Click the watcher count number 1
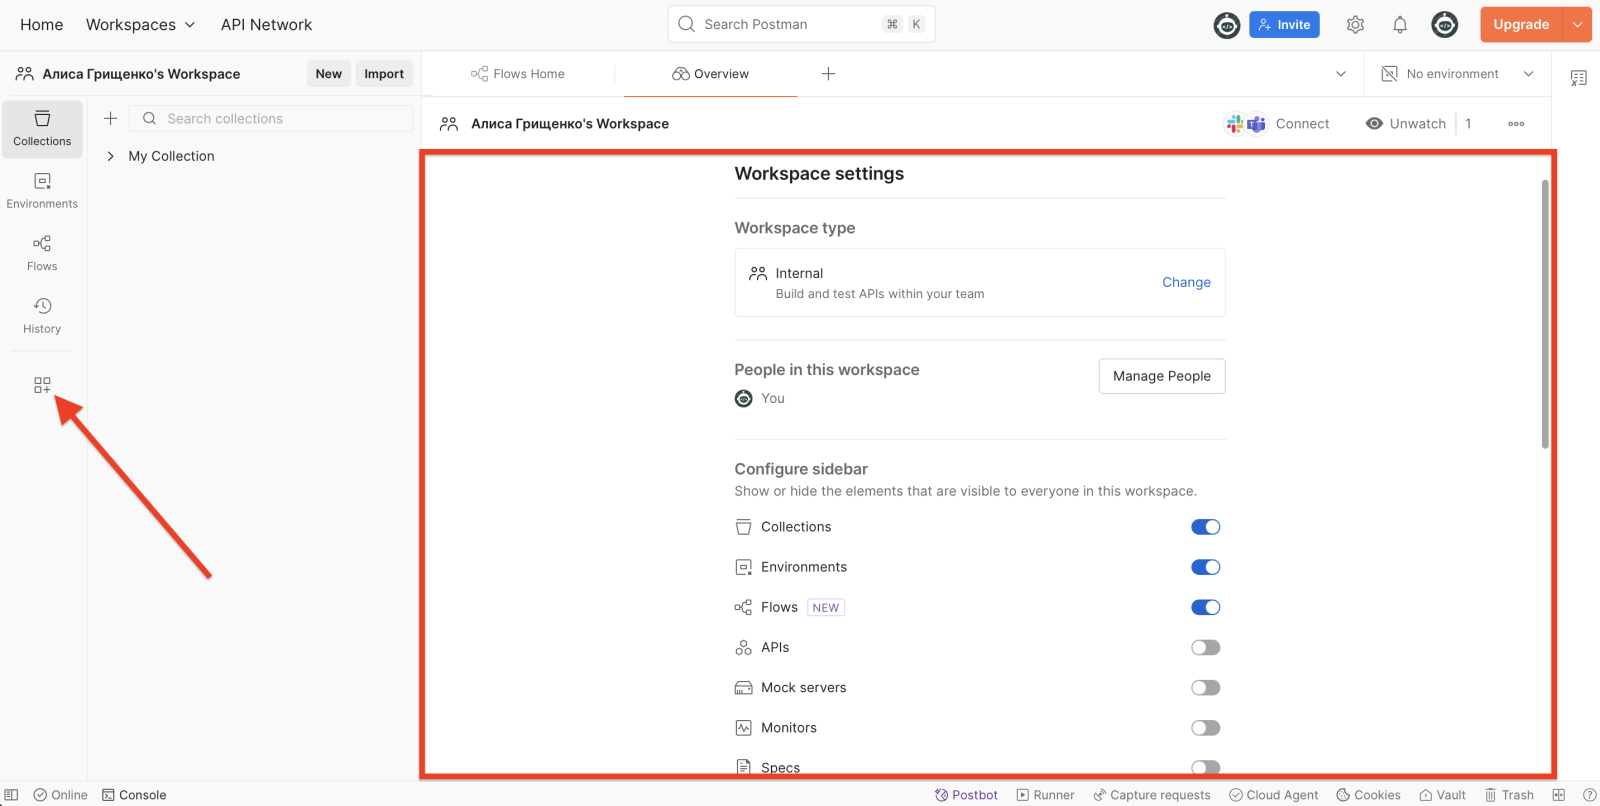 pyautogui.click(x=1468, y=124)
